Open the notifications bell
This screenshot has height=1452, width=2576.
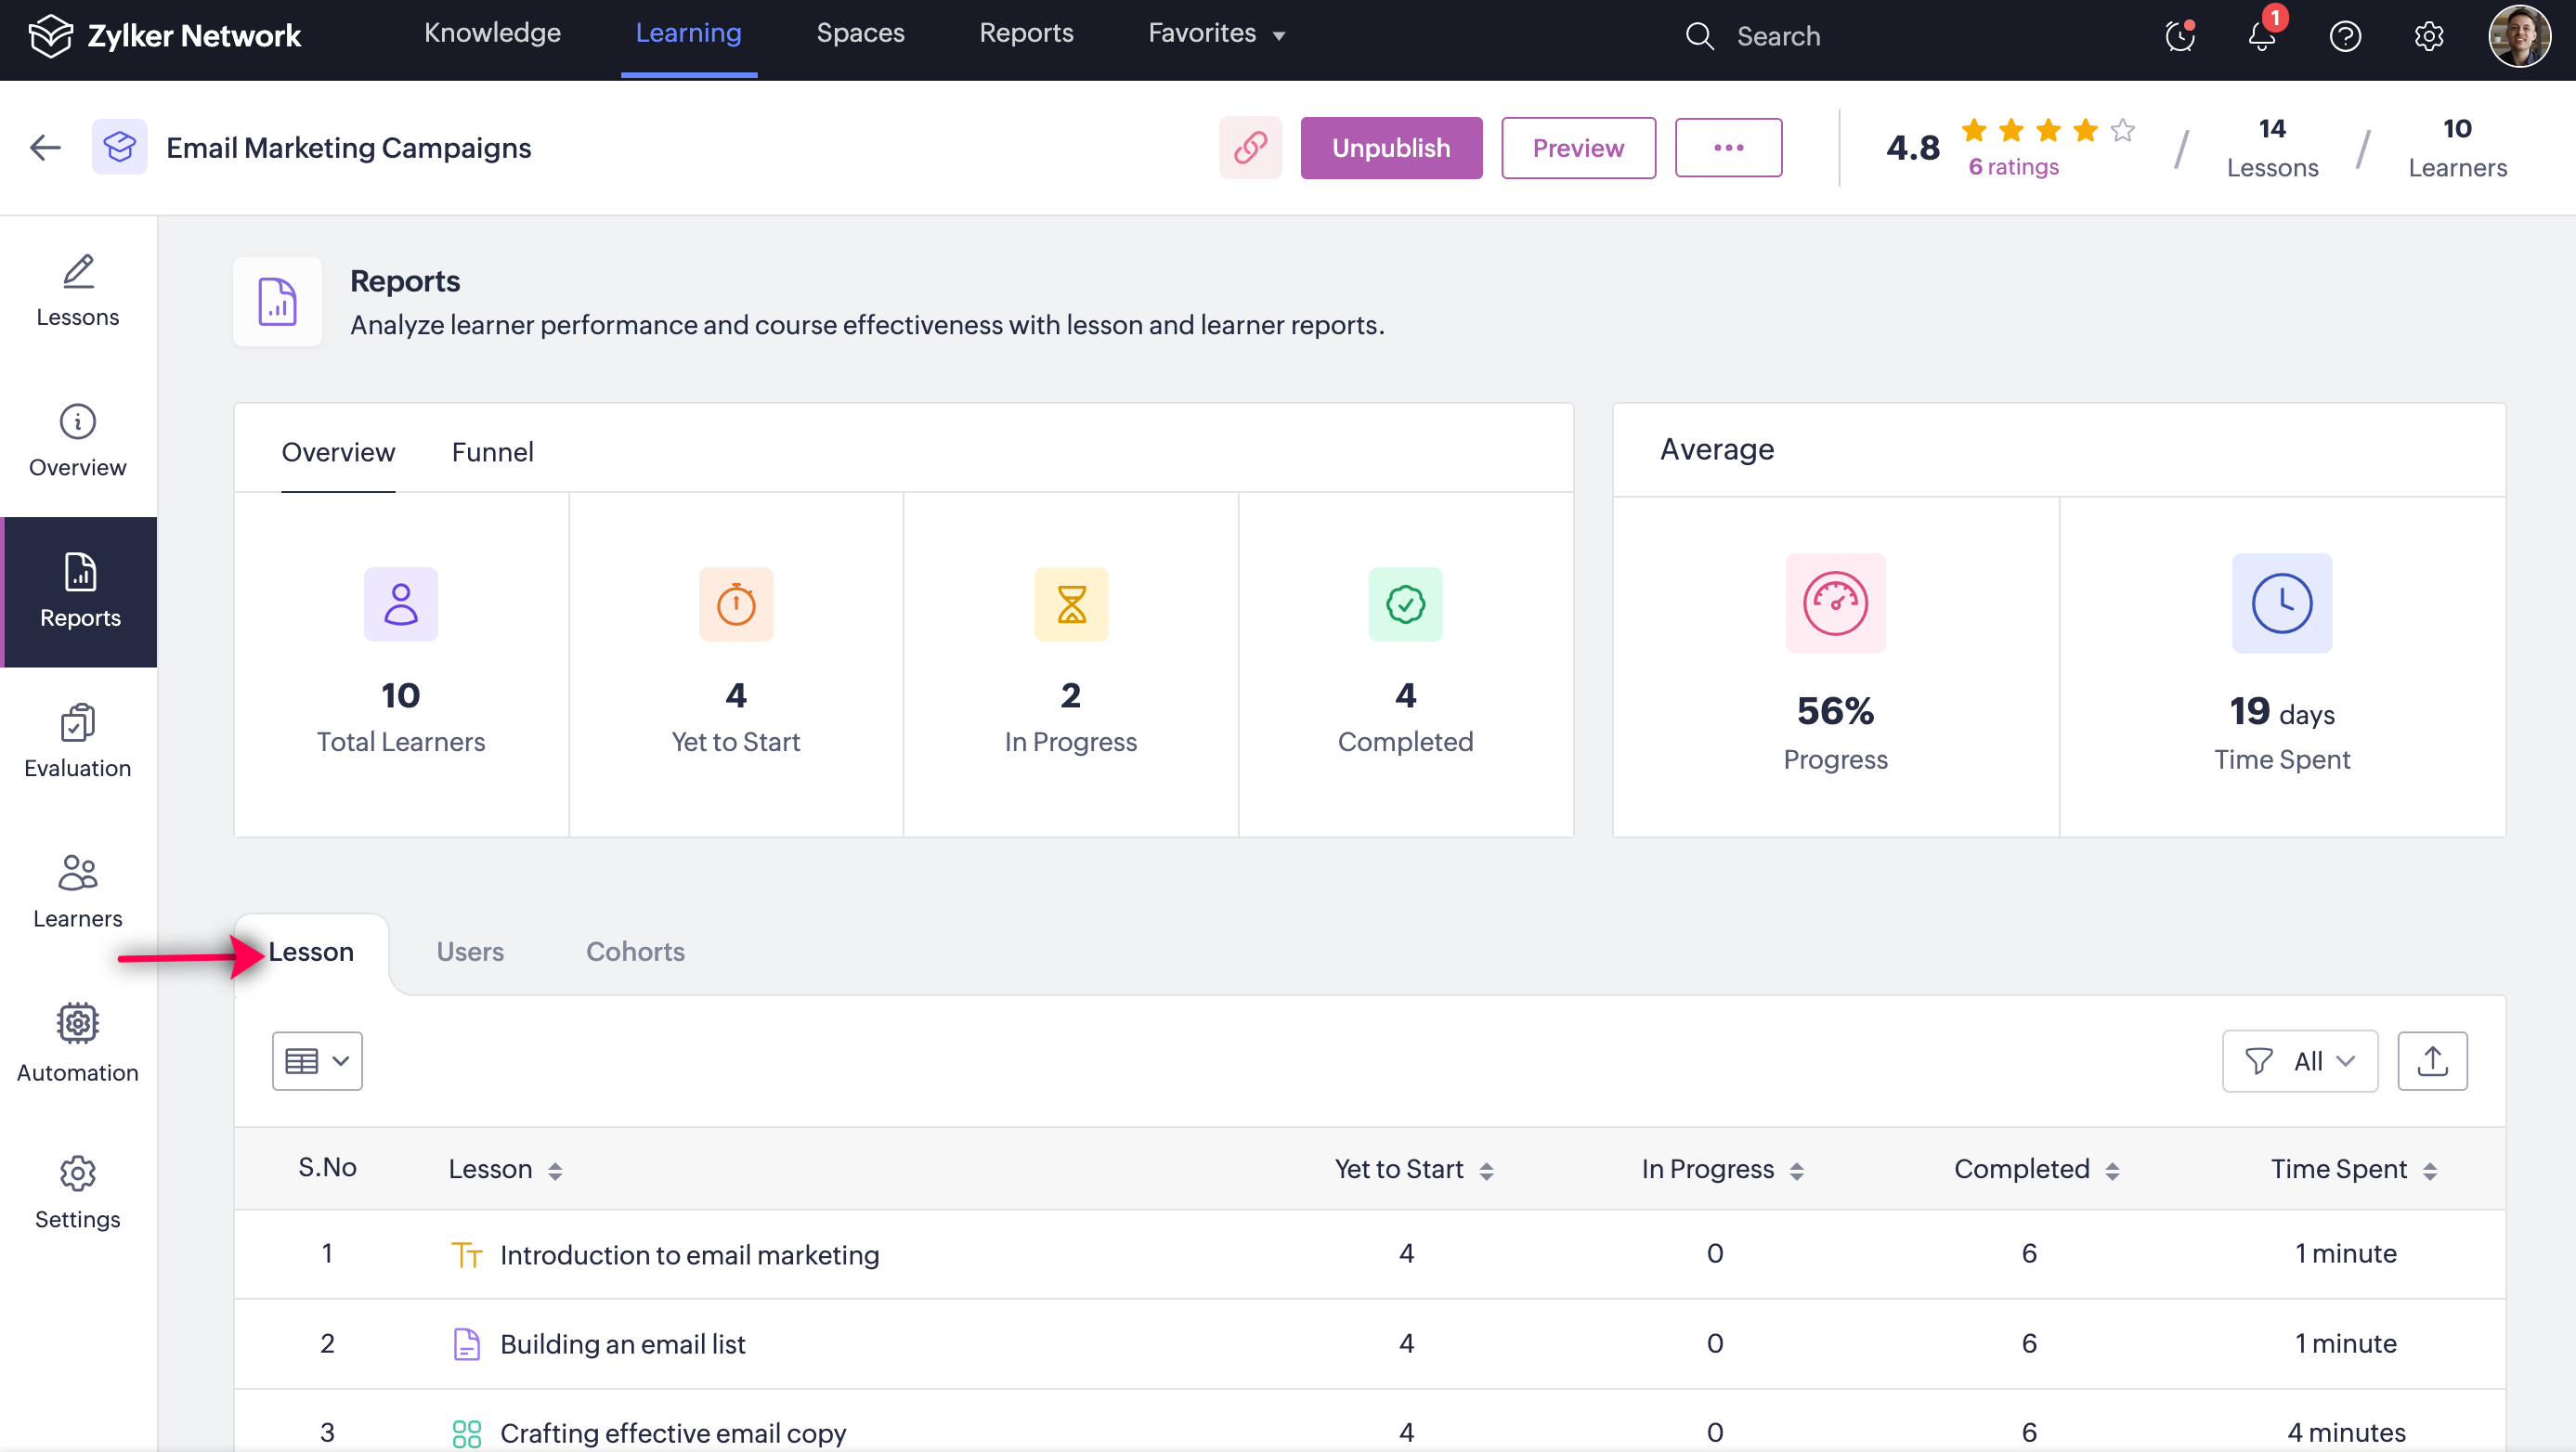tap(2261, 37)
